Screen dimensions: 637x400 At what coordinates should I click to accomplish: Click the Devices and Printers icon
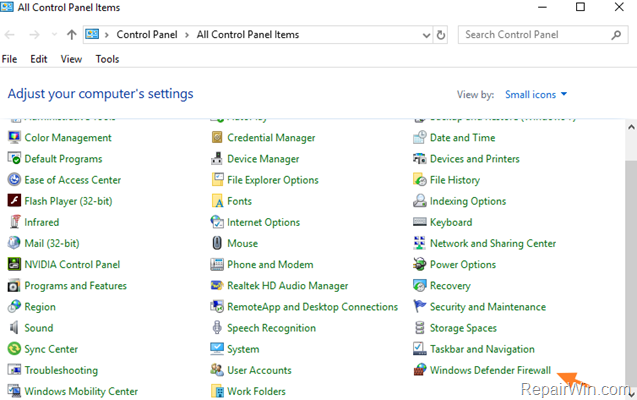(420, 159)
